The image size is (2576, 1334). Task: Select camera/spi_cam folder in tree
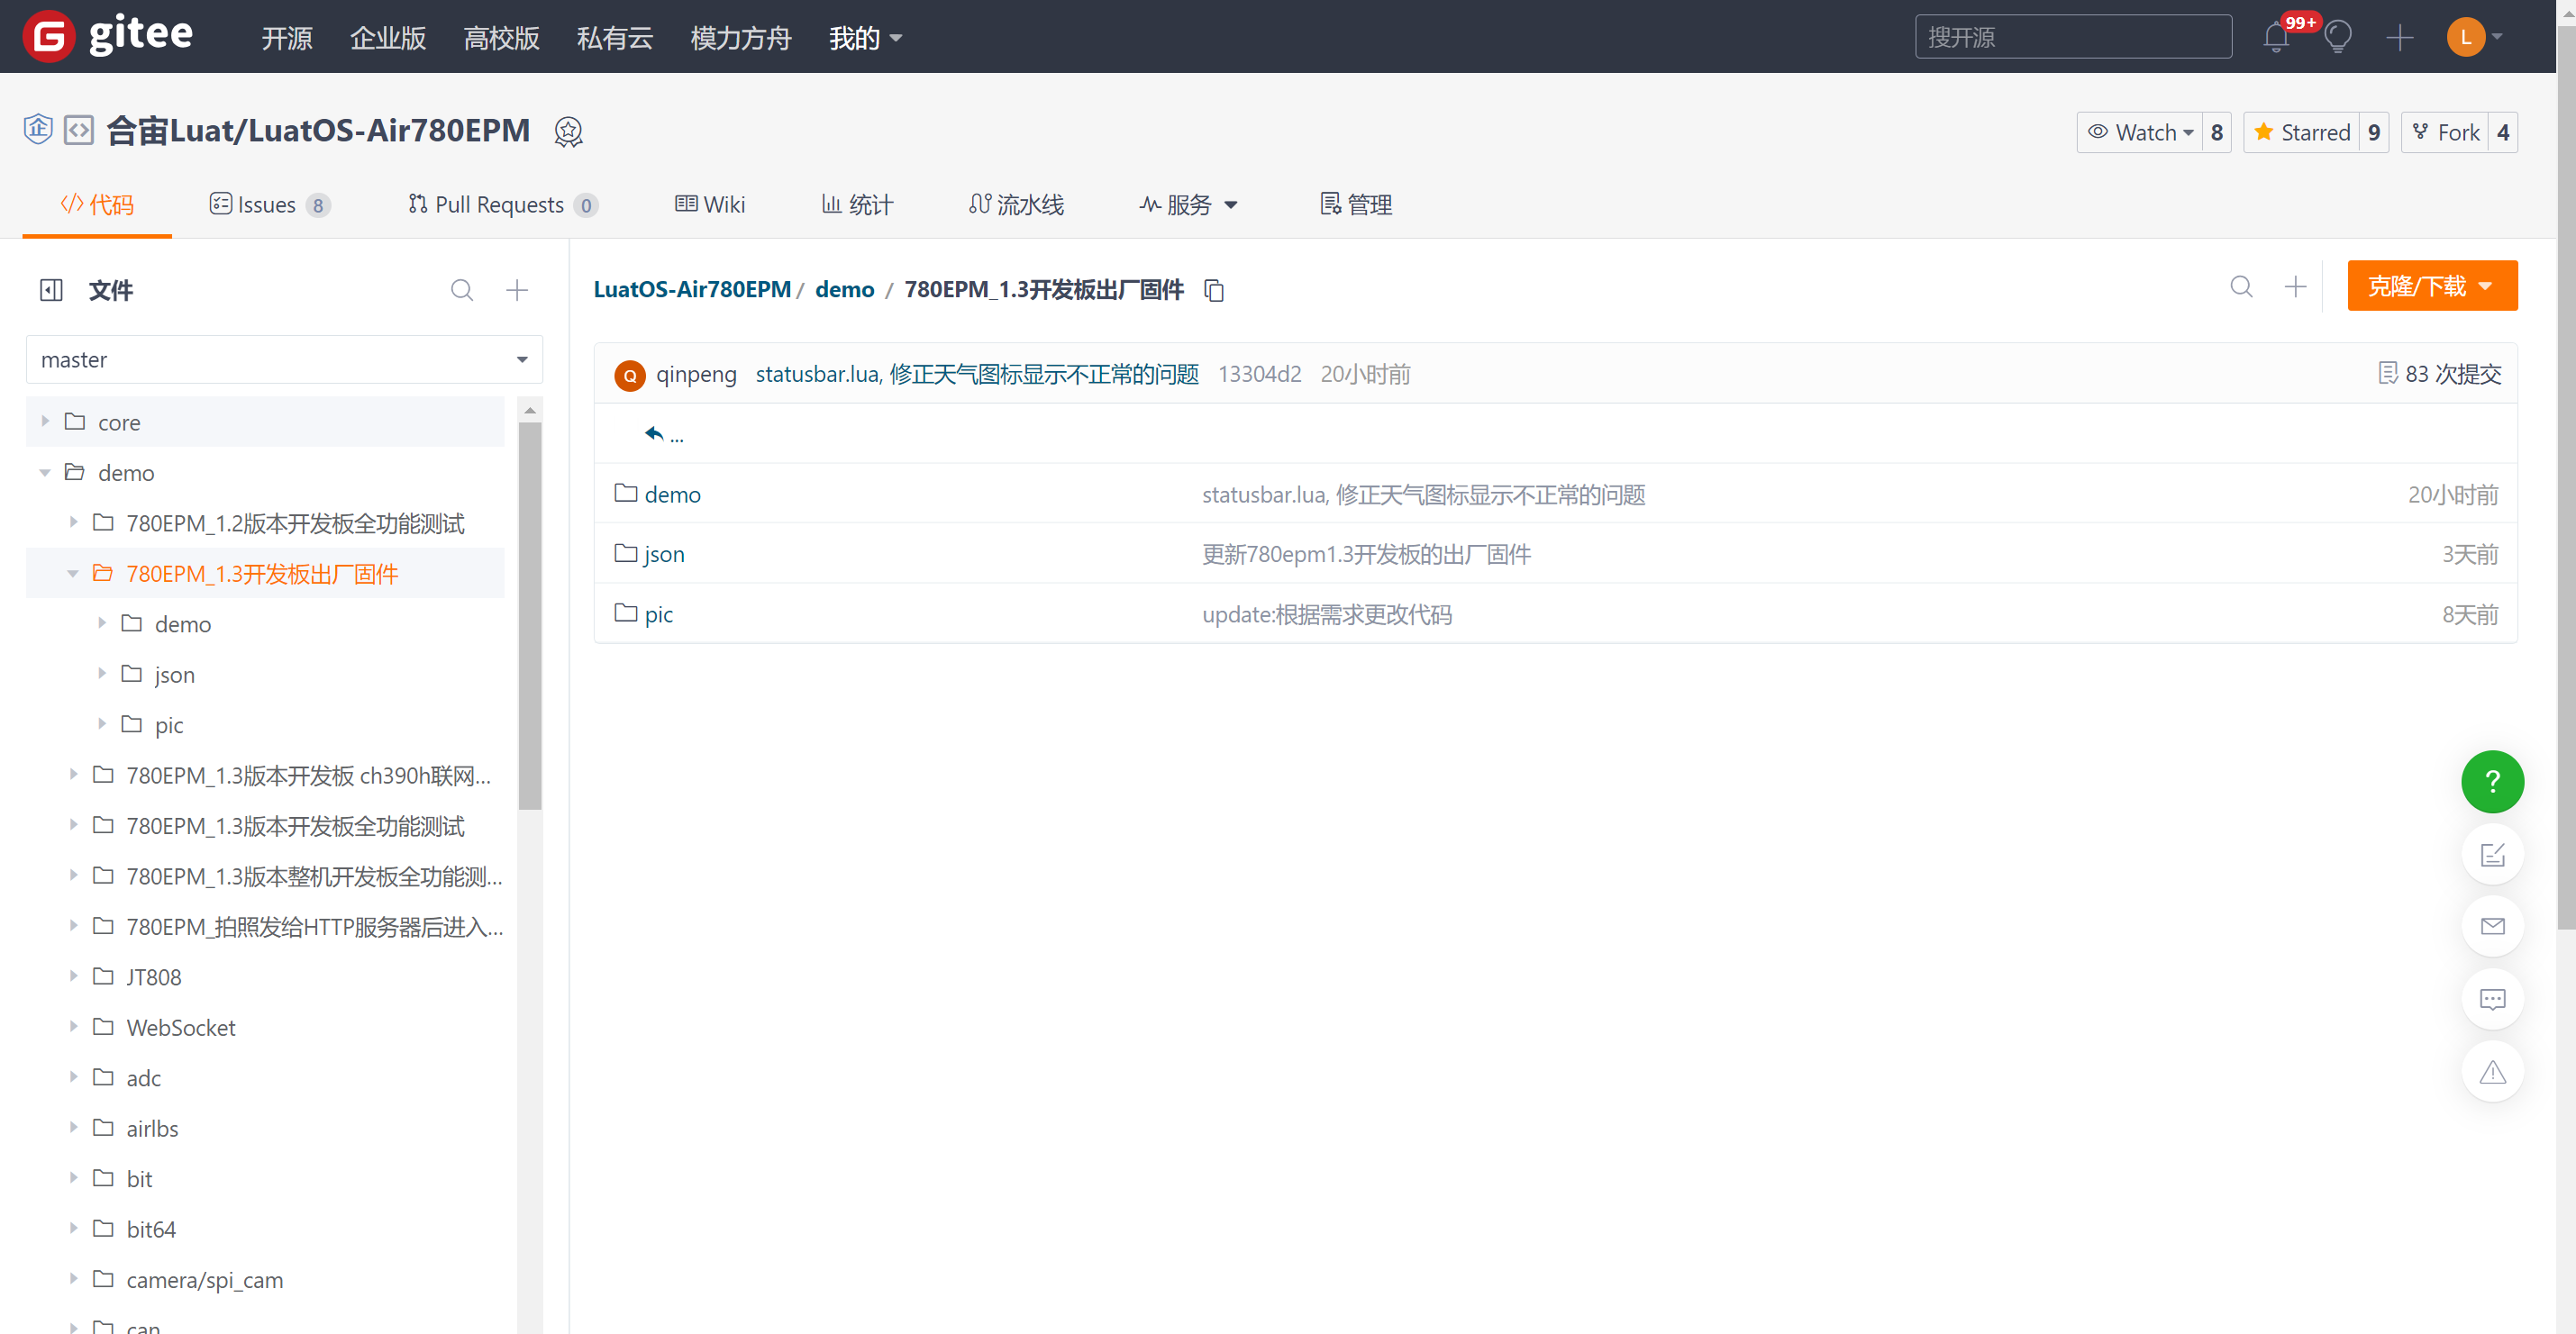(204, 1279)
